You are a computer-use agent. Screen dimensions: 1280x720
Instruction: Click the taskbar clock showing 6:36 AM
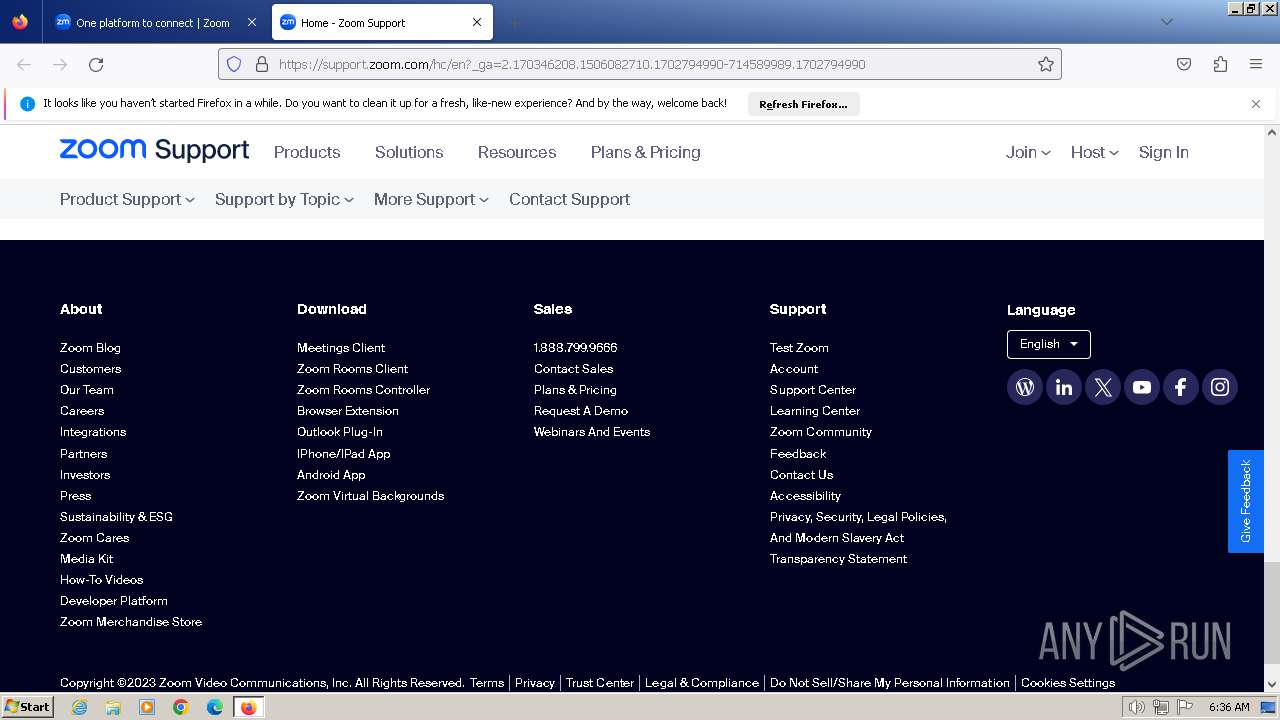[x=1229, y=707]
